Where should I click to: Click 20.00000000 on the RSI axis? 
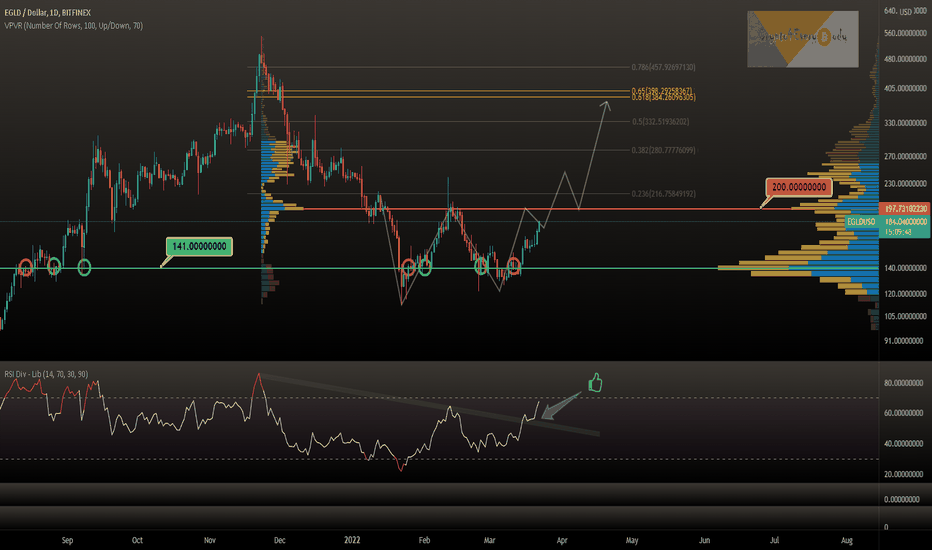pos(903,474)
